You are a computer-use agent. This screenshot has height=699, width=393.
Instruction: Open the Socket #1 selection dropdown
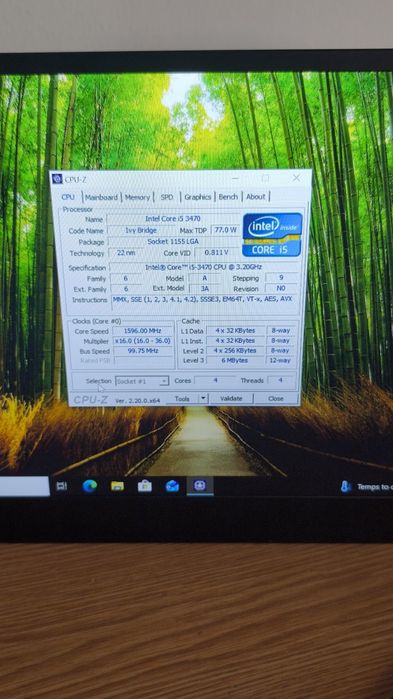(x=142, y=381)
